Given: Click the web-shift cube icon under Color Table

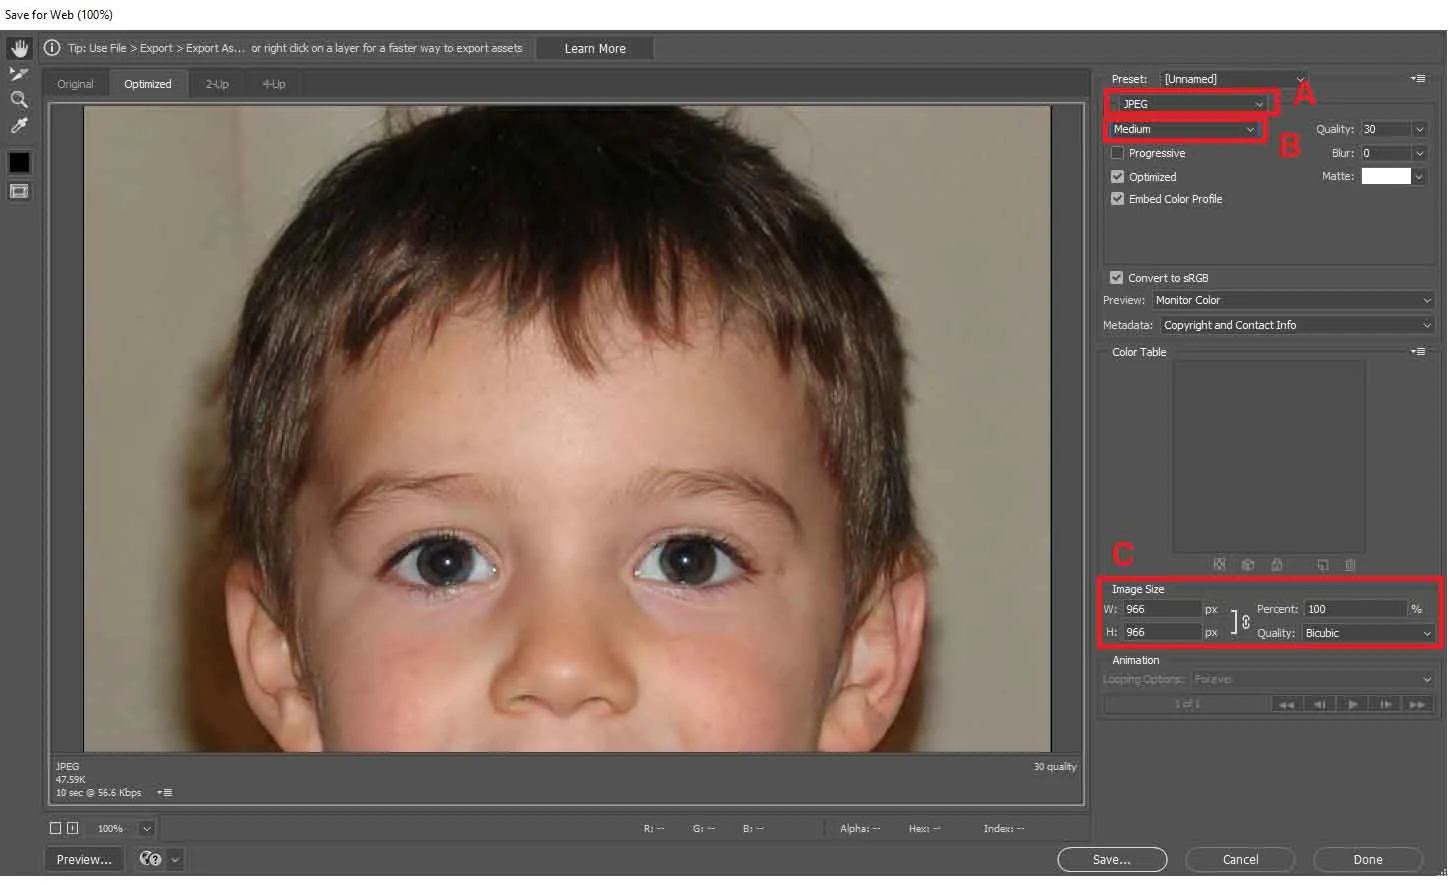Looking at the screenshot, I should coord(1248,565).
